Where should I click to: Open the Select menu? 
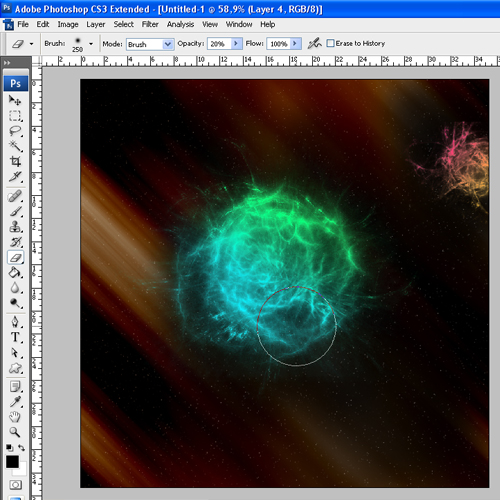(123, 24)
